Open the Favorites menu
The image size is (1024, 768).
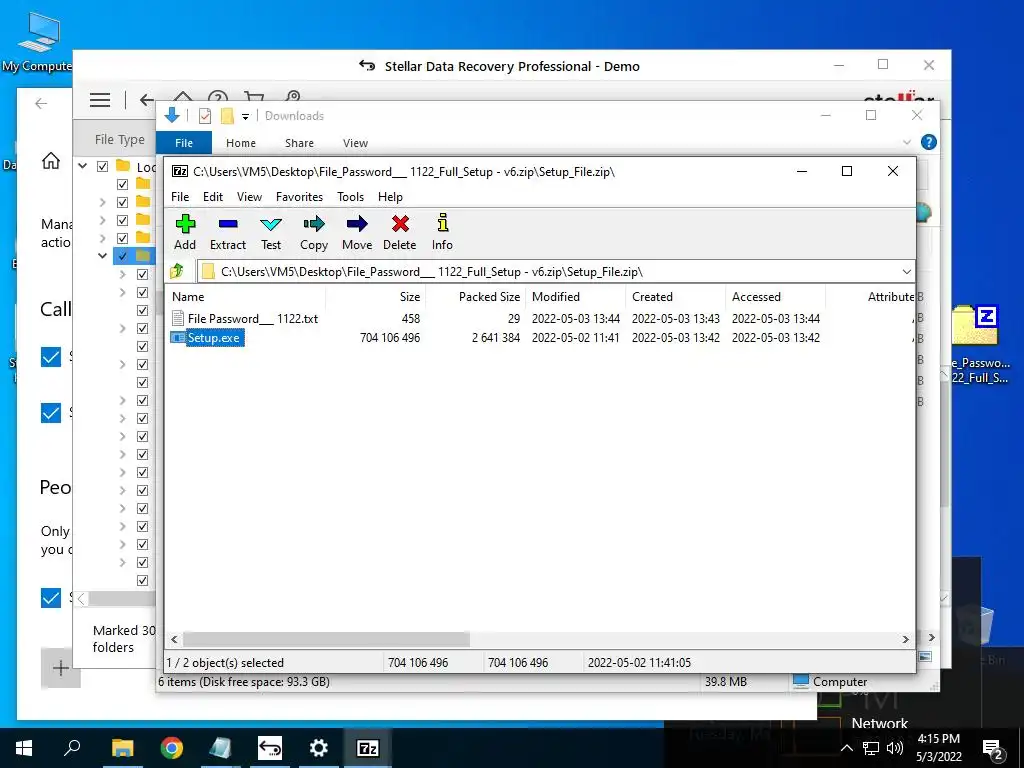(x=299, y=197)
